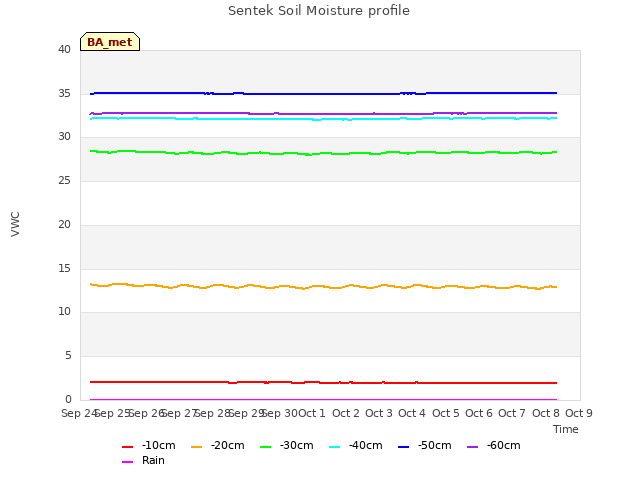Toggle the -50cm legend entry
This screenshot has height=480, width=640.
click(424, 445)
